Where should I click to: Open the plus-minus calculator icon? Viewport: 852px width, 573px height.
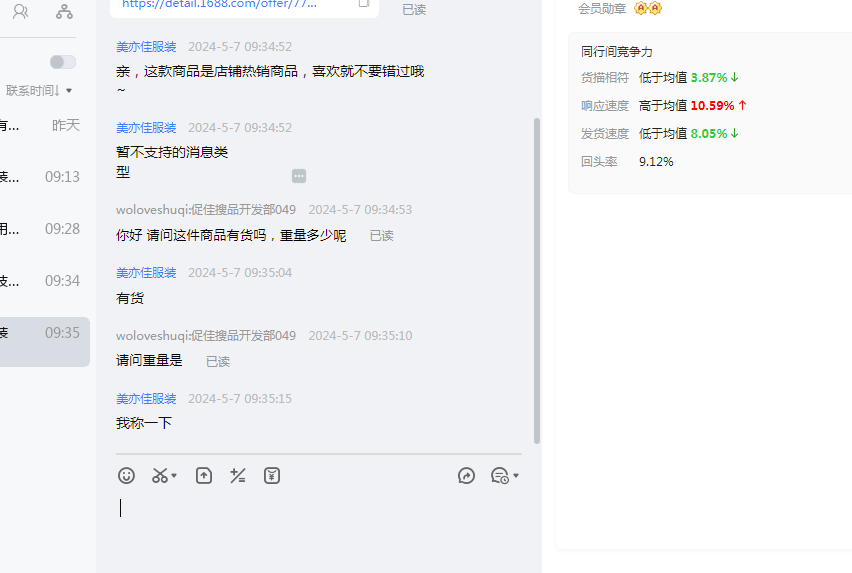pyautogui.click(x=237, y=476)
